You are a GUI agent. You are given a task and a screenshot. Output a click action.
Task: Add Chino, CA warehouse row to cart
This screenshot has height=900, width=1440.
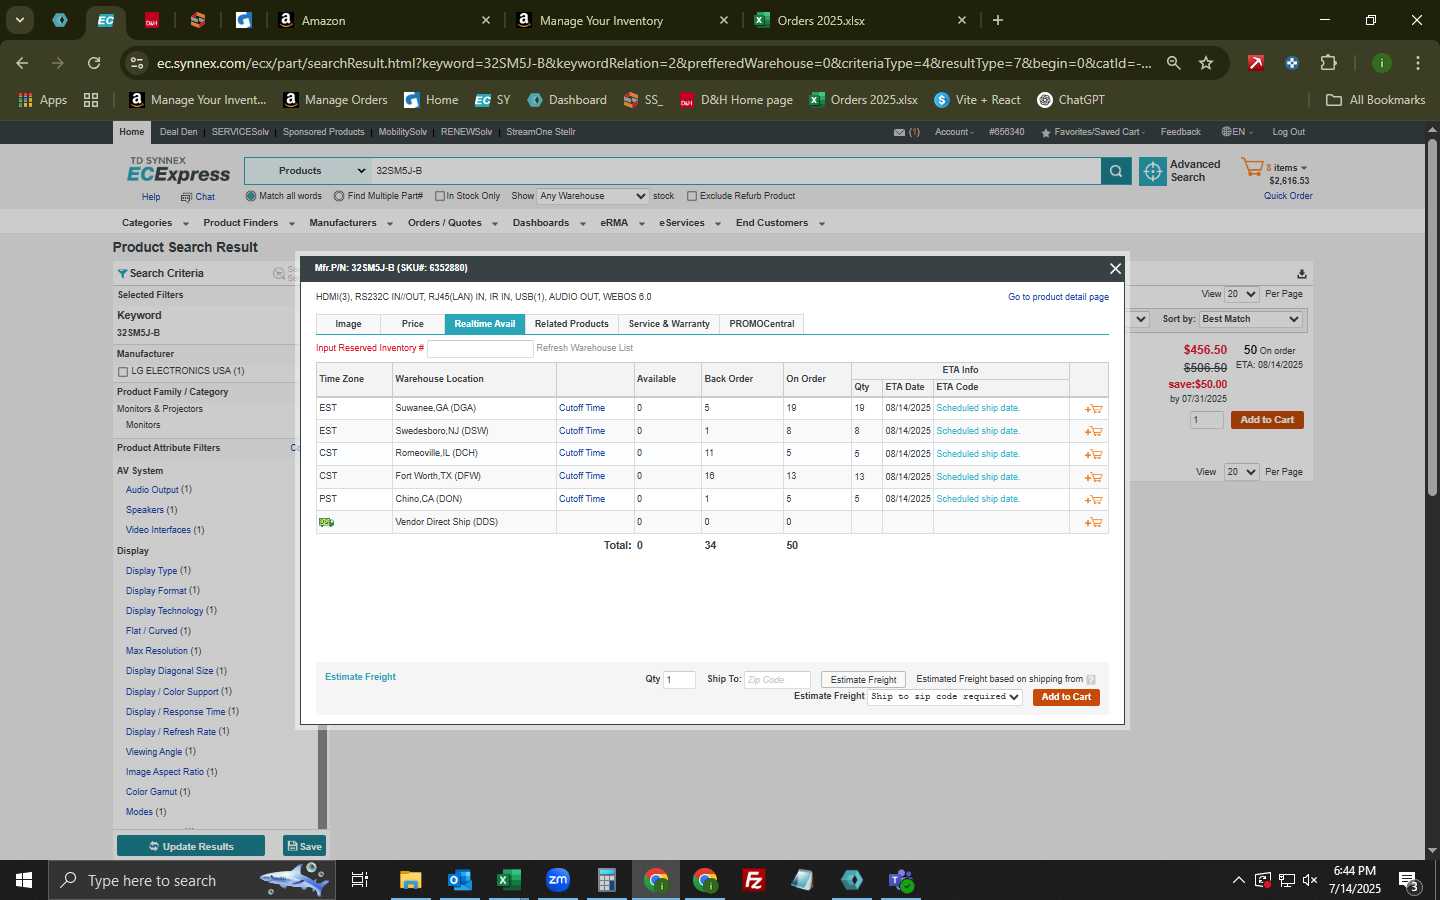(x=1093, y=500)
